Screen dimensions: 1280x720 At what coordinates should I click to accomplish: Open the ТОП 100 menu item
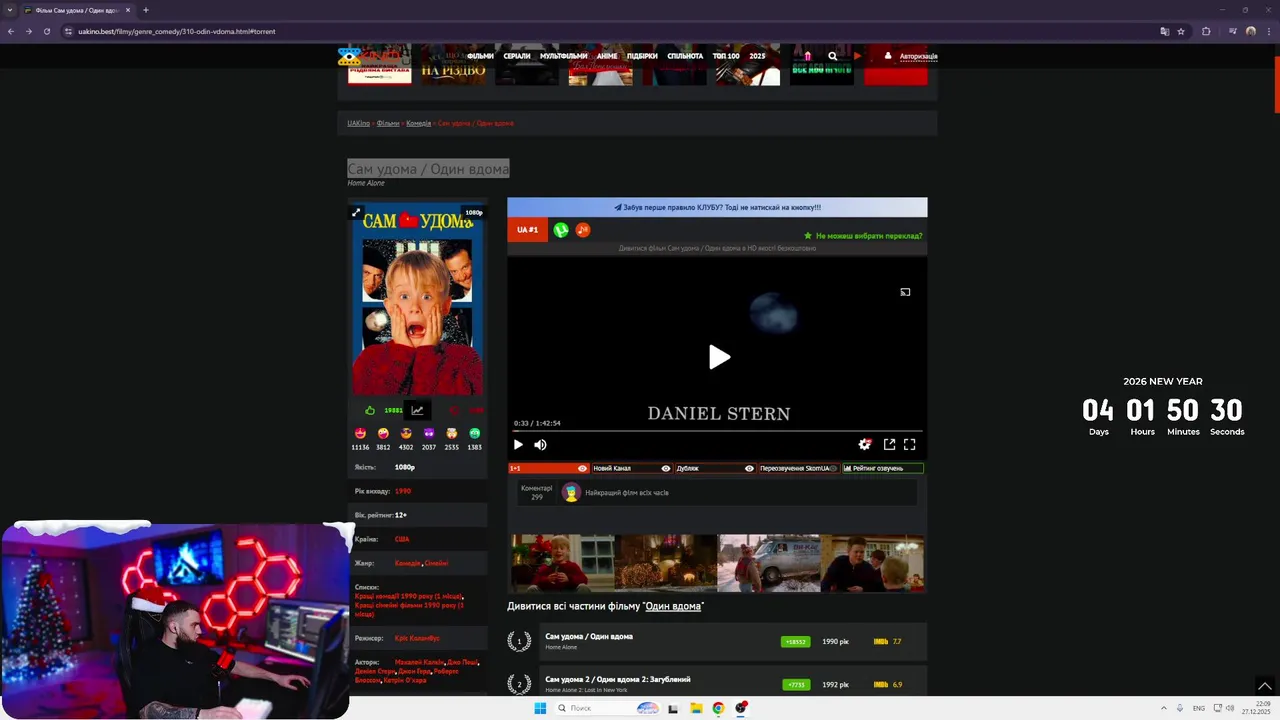[726, 56]
